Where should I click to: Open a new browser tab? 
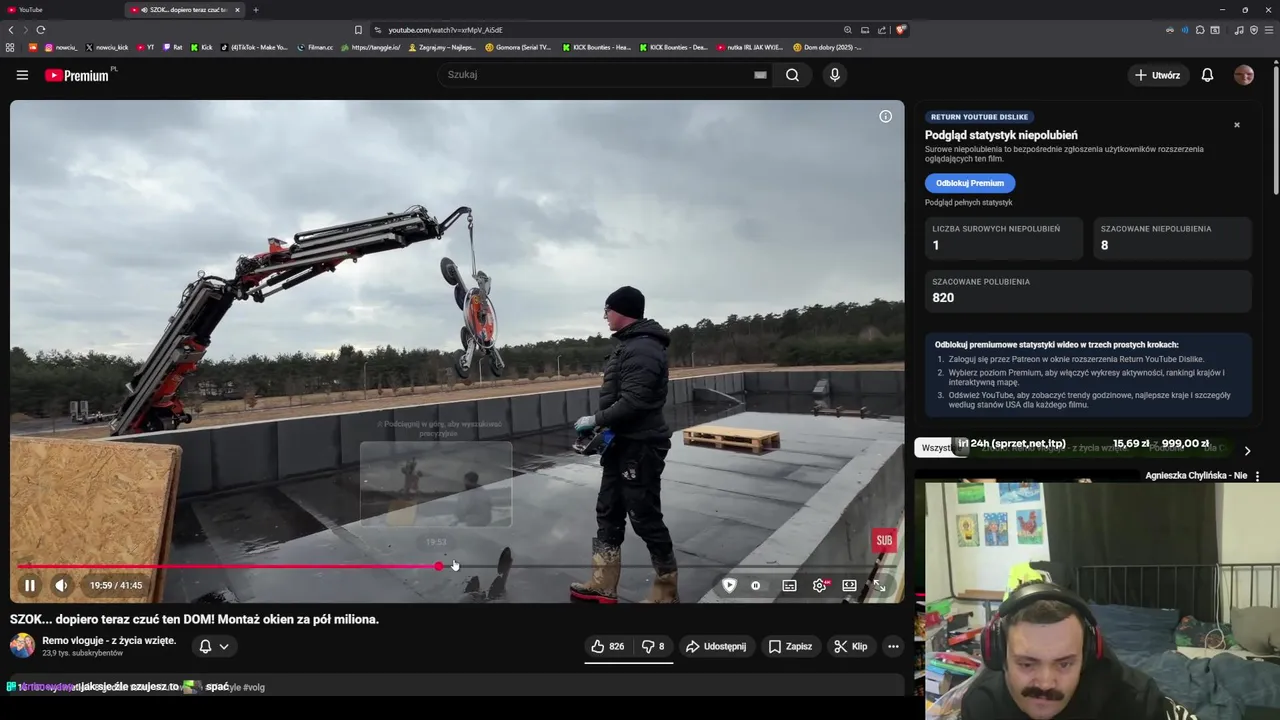pos(256,10)
